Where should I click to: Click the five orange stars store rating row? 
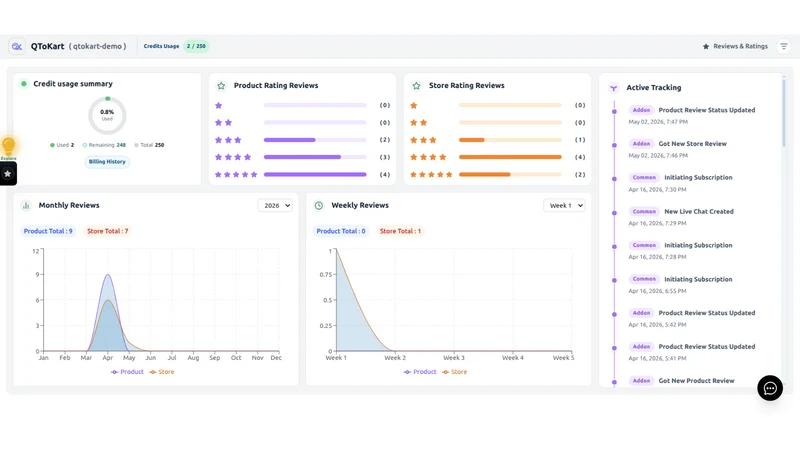[x=431, y=174]
